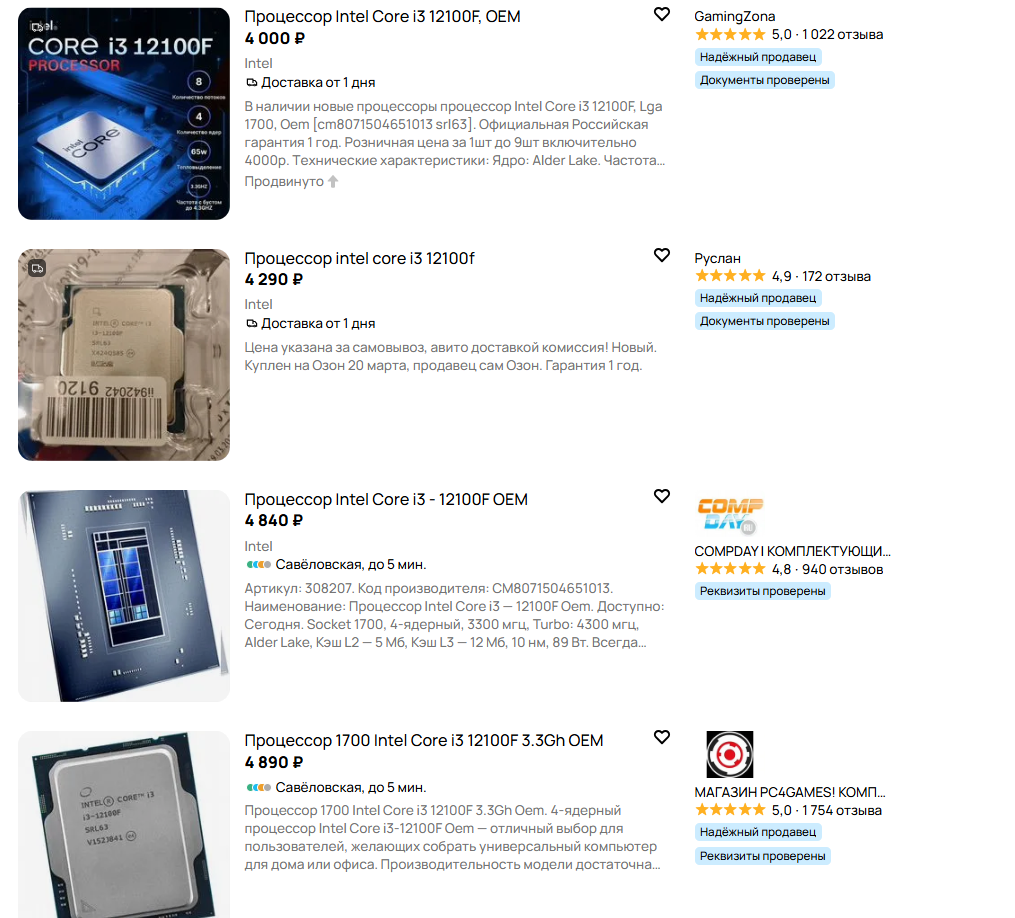Save 4 890 ₽ PC4GAMES listing with heart
The image size is (1015, 918).
(662, 737)
